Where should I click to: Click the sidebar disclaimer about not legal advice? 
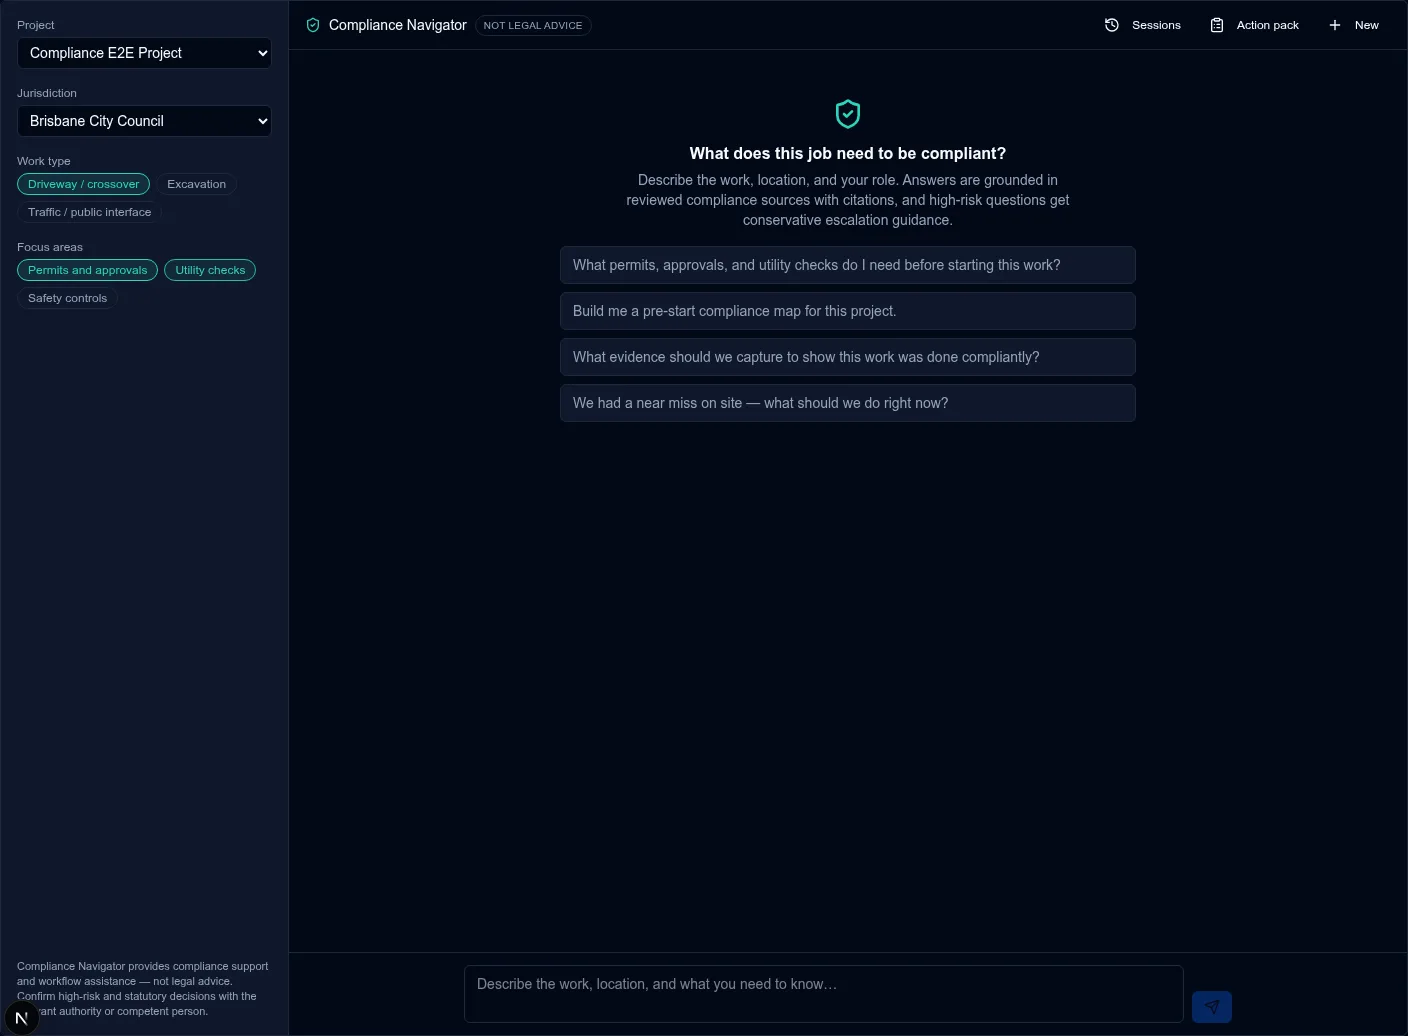pyautogui.click(x=143, y=988)
